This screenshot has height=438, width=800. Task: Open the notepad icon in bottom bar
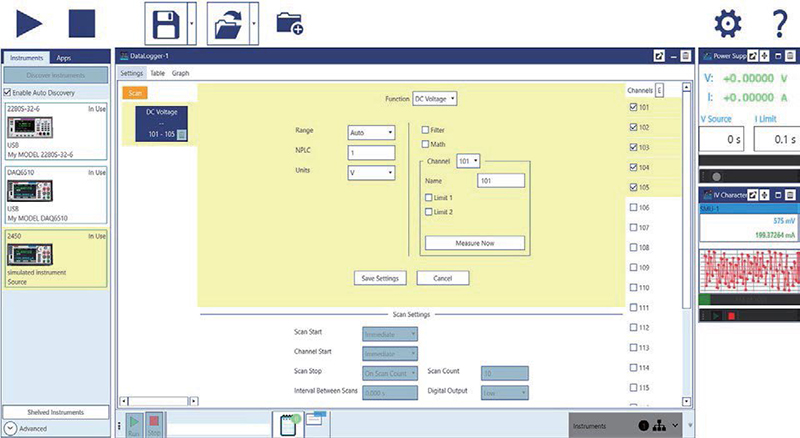pyautogui.click(x=288, y=424)
